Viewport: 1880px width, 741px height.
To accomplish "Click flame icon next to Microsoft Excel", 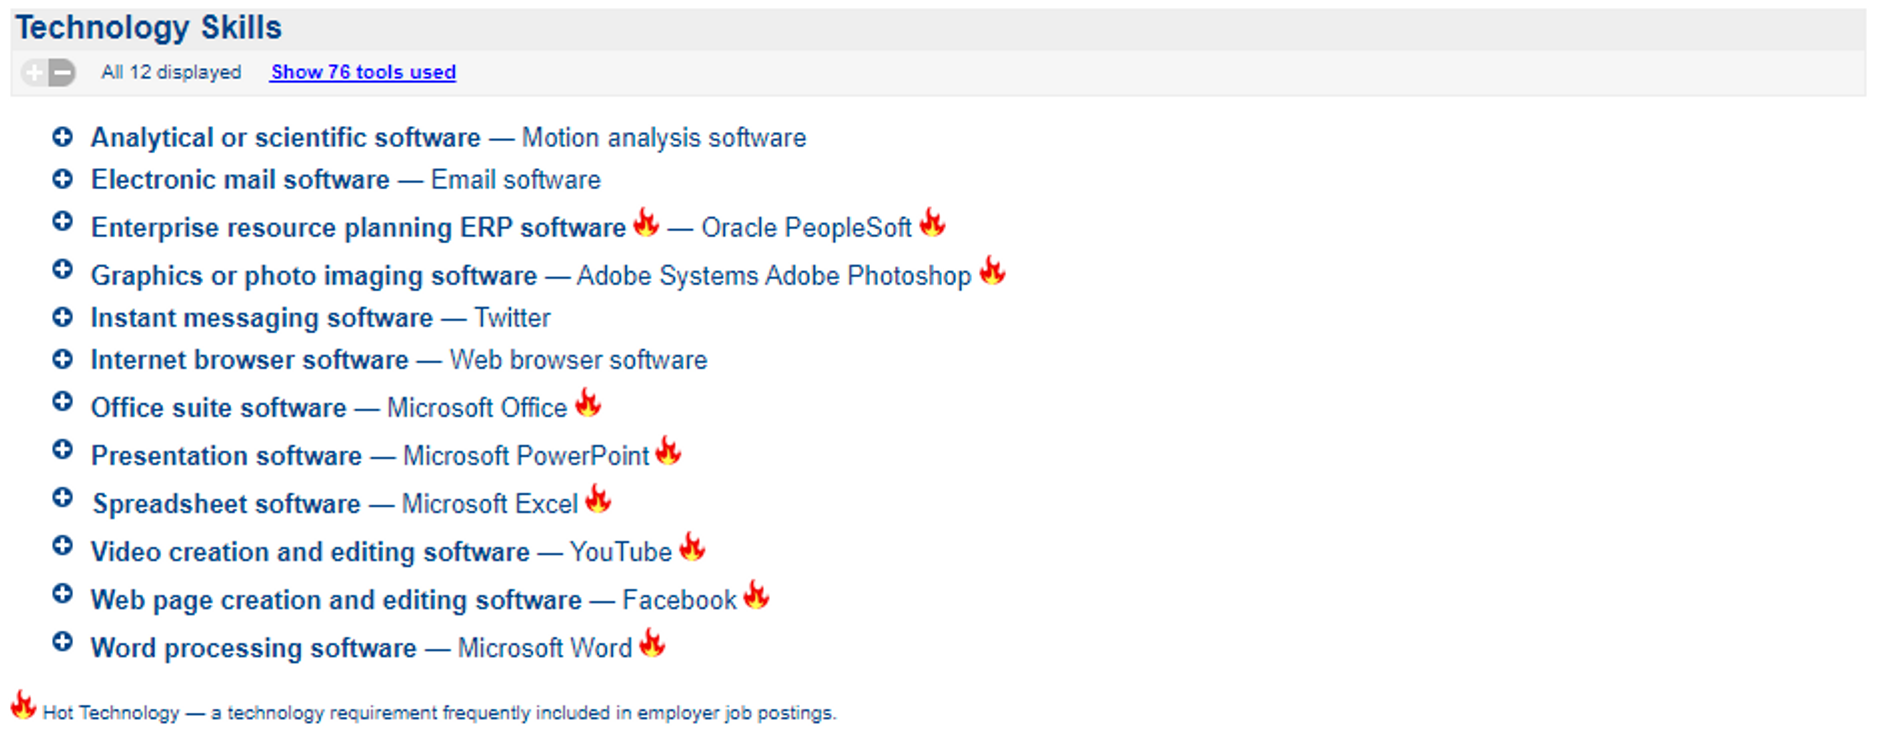I will [x=598, y=498].
